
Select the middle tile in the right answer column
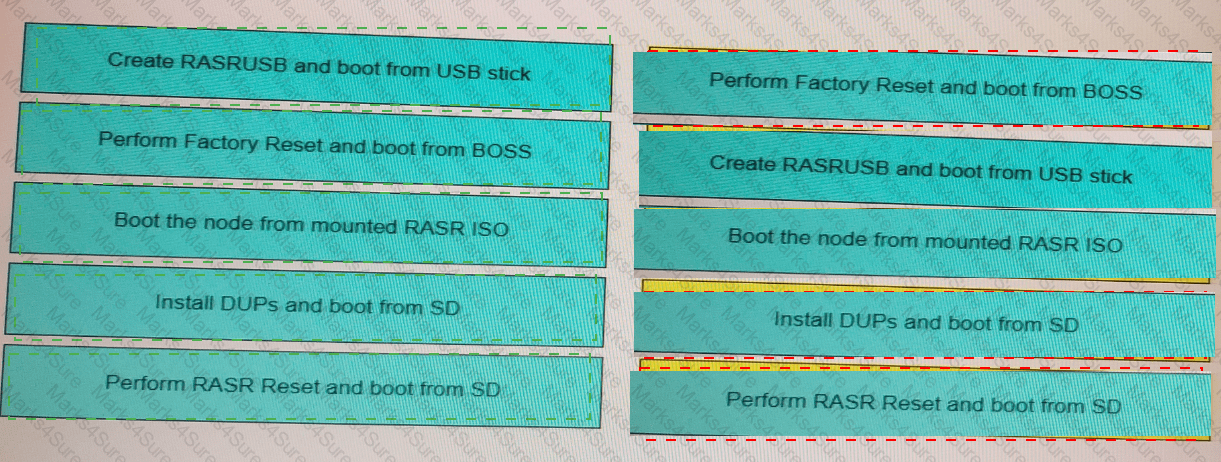[x=925, y=241]
